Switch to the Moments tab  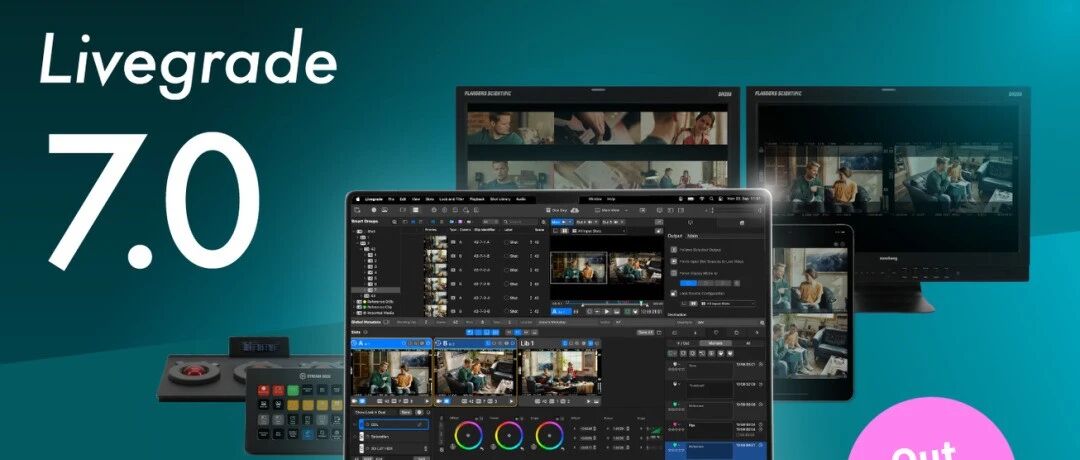tap(716, 343)
